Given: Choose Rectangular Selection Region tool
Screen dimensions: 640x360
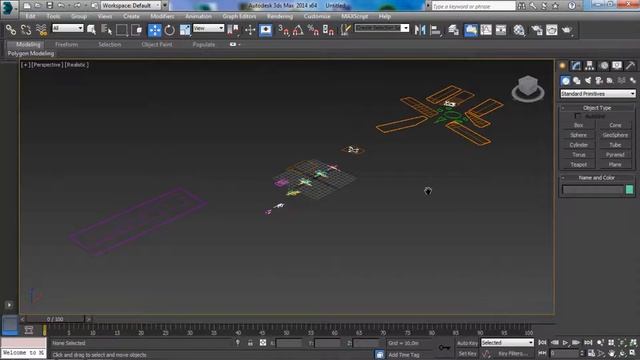Looking at the screenshot, I should click(x=121, y=30).
